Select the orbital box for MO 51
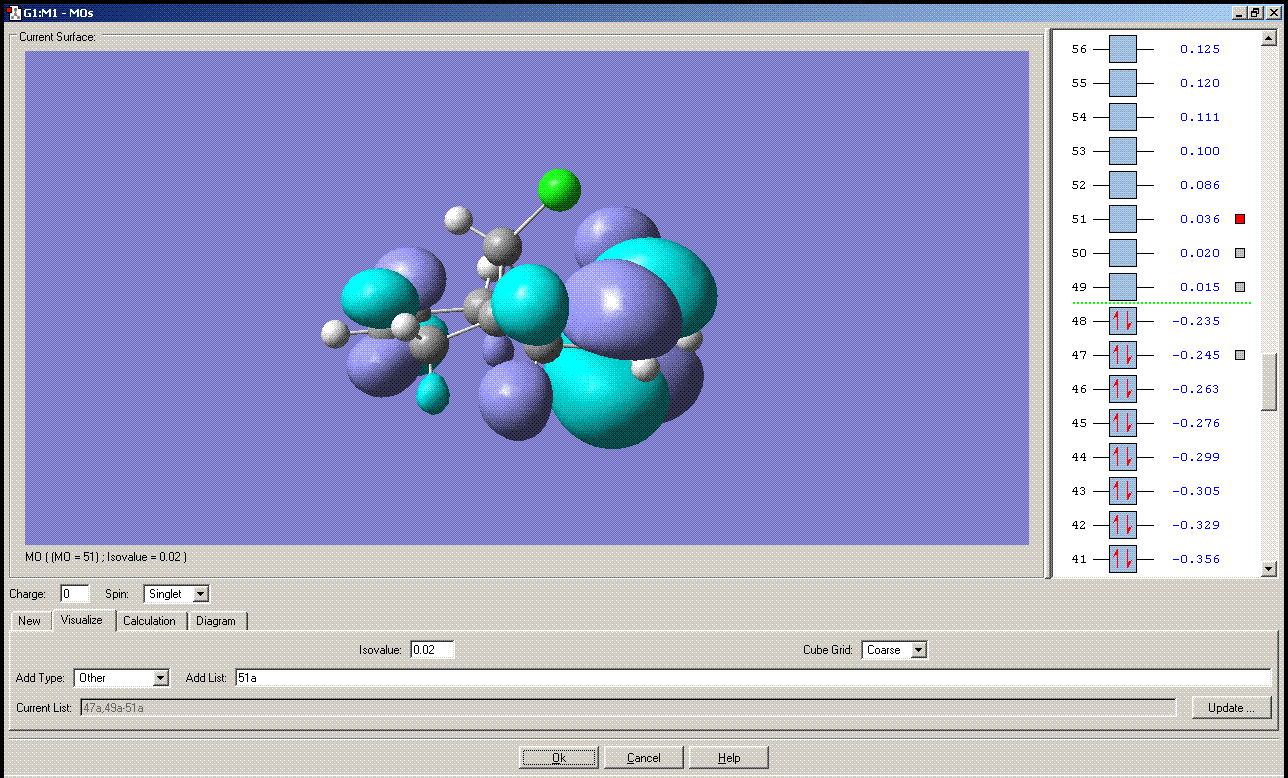The height and width of the screenshot is (778, 1288). point(1123,219)
